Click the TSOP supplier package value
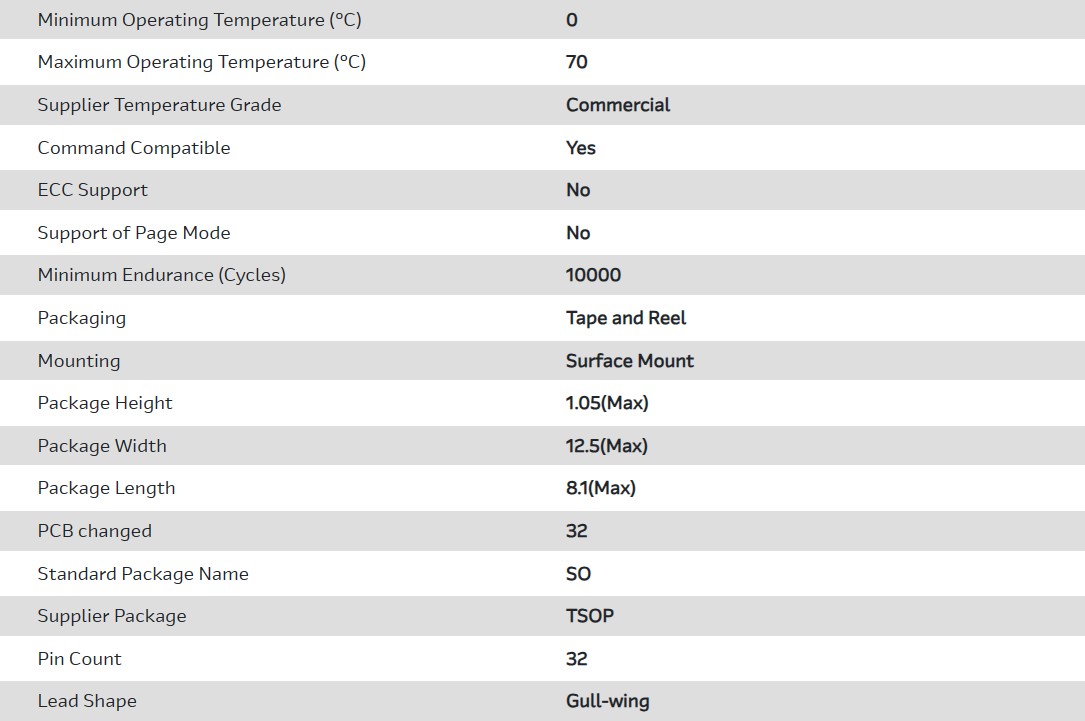The image size is (1085, 721). [x=590, y=616]
